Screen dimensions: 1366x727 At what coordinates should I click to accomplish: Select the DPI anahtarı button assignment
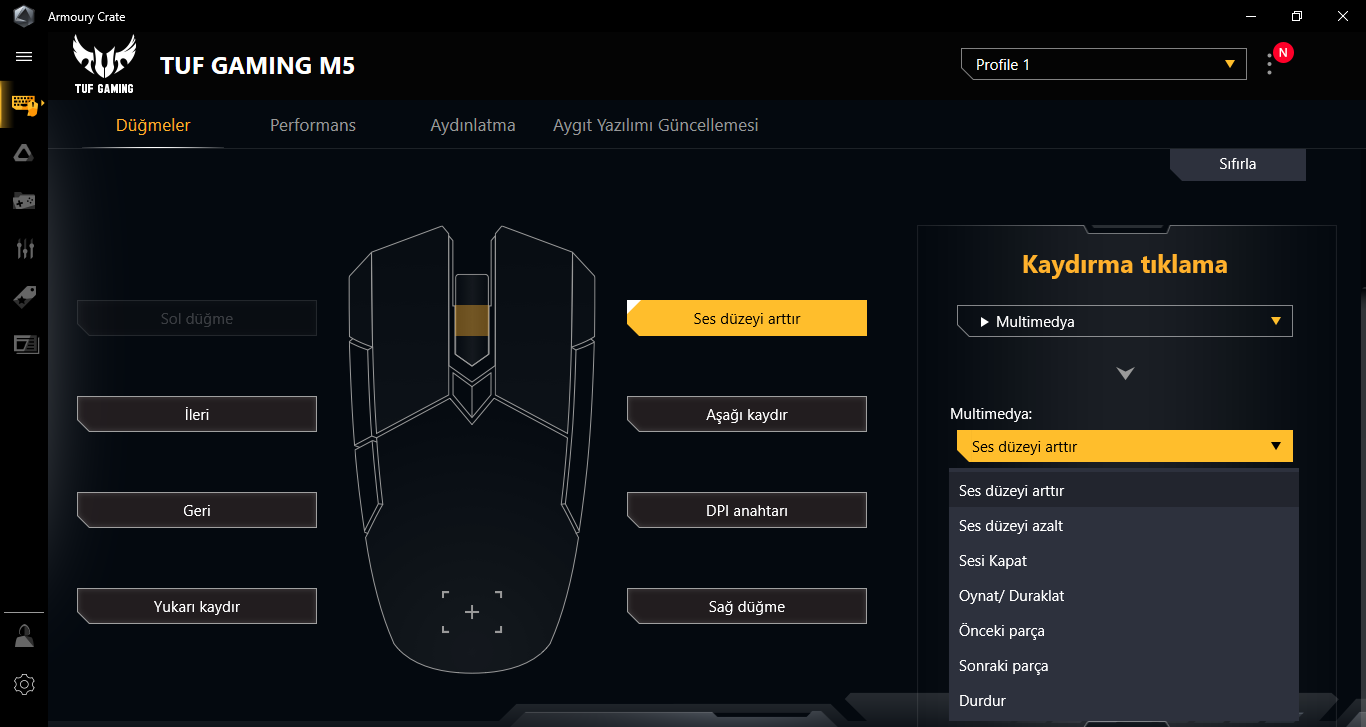coord(747,510)
